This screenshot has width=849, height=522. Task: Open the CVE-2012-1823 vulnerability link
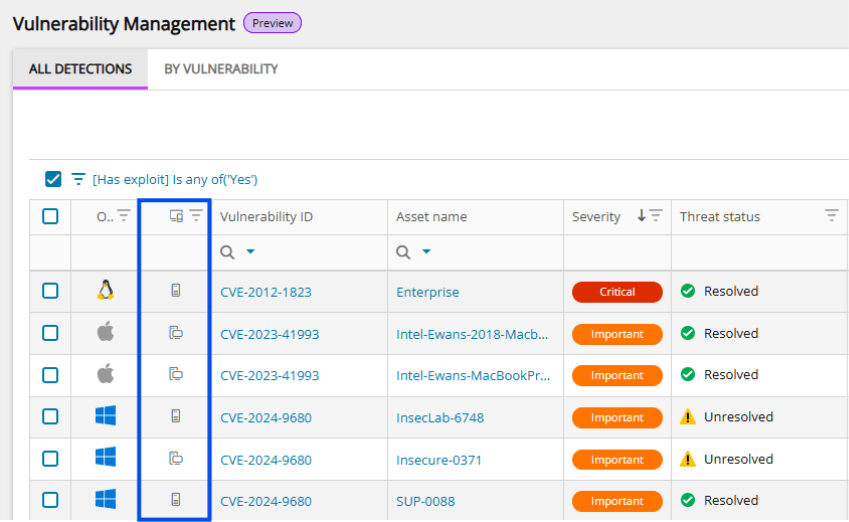265,292
